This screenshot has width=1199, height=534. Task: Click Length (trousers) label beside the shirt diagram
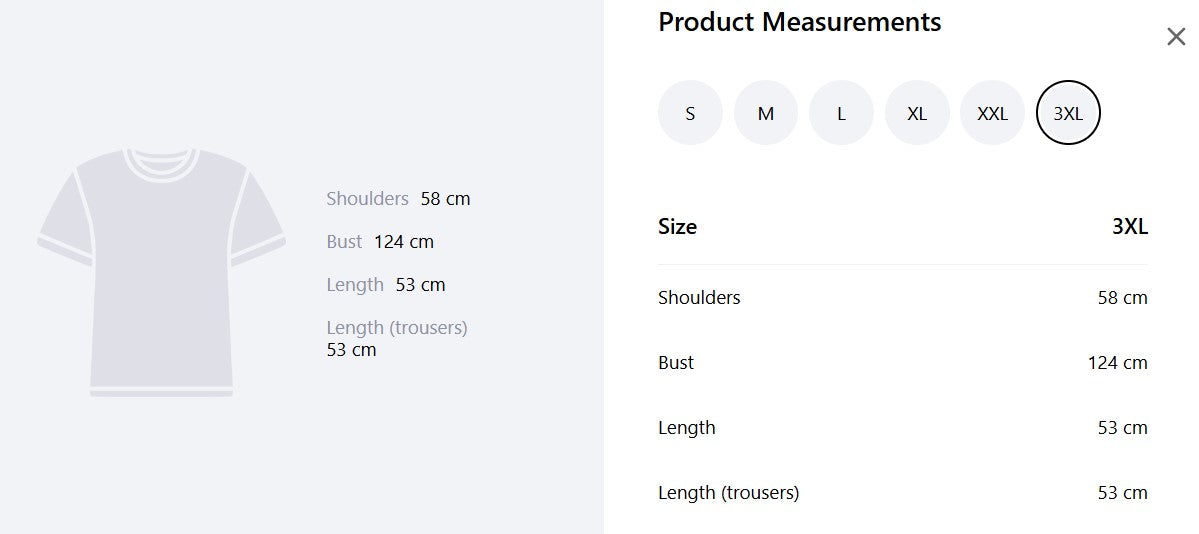(397, 328)
